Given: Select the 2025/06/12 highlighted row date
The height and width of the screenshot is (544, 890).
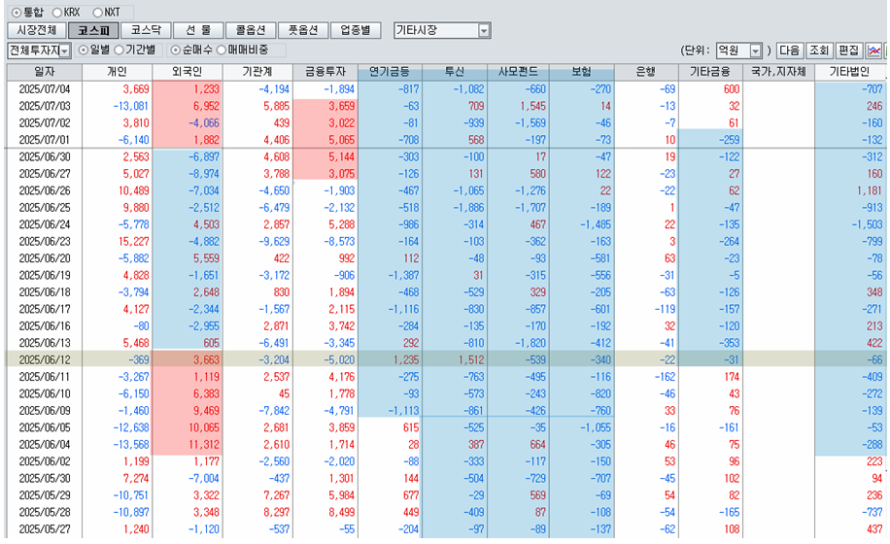Looking at the screenshot, I should (44, 358).
